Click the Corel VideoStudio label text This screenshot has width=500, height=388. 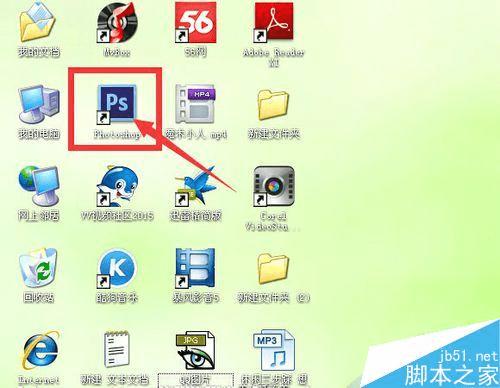pyautogui.click(x=273, y=221)
